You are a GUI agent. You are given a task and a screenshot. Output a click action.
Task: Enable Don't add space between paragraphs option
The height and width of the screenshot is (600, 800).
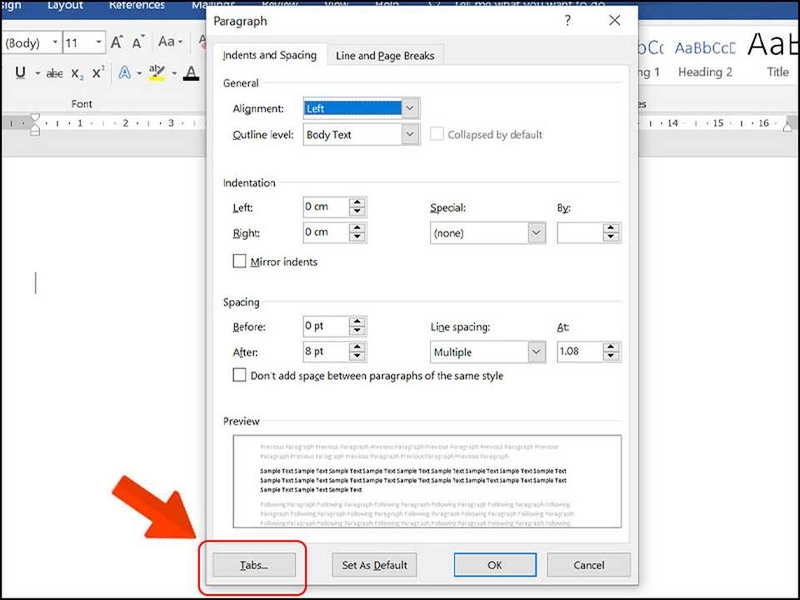239,376
